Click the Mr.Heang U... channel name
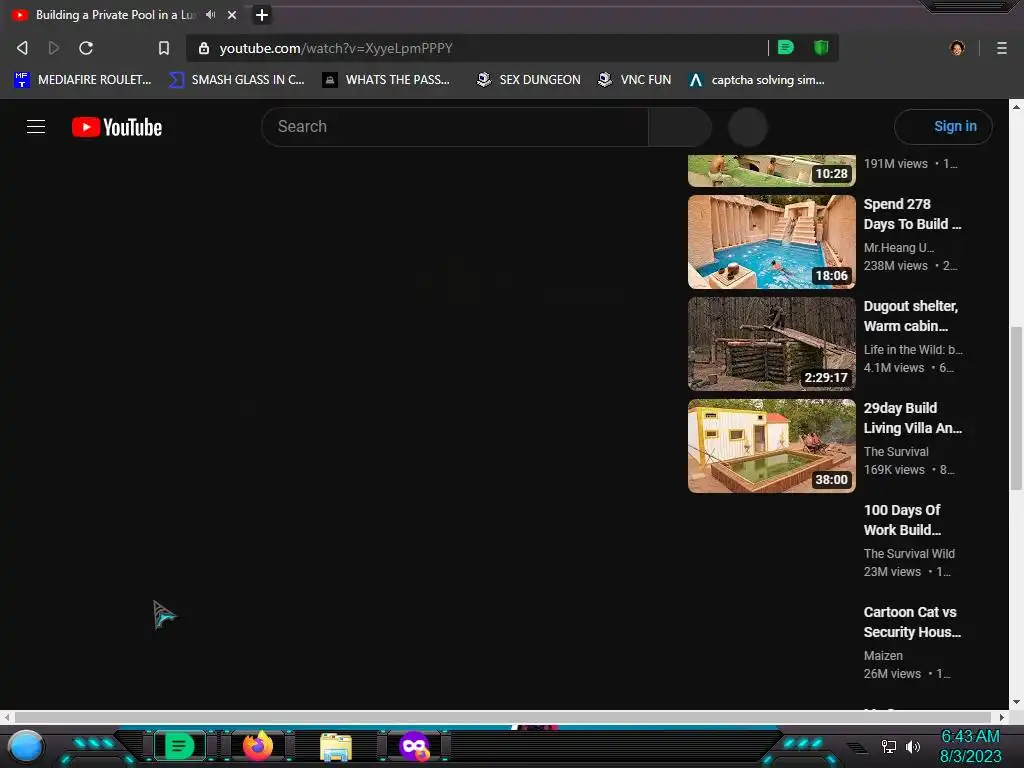Viewport: 1024px width, 768px height. coord(899,248)
